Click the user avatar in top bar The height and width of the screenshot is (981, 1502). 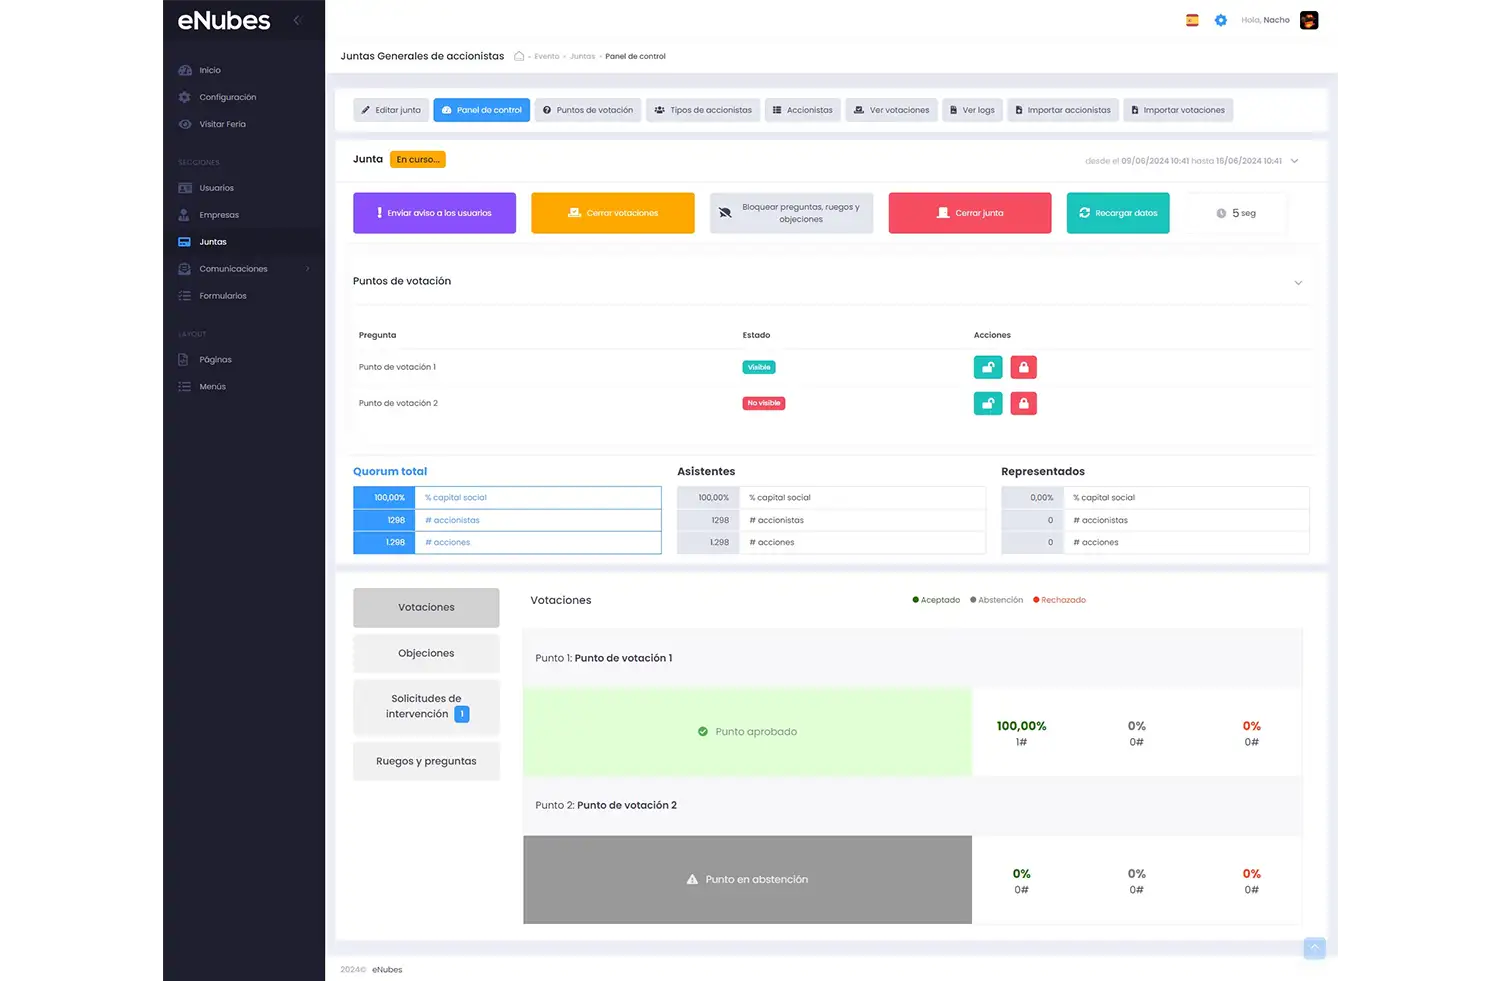pos(1308,20)
